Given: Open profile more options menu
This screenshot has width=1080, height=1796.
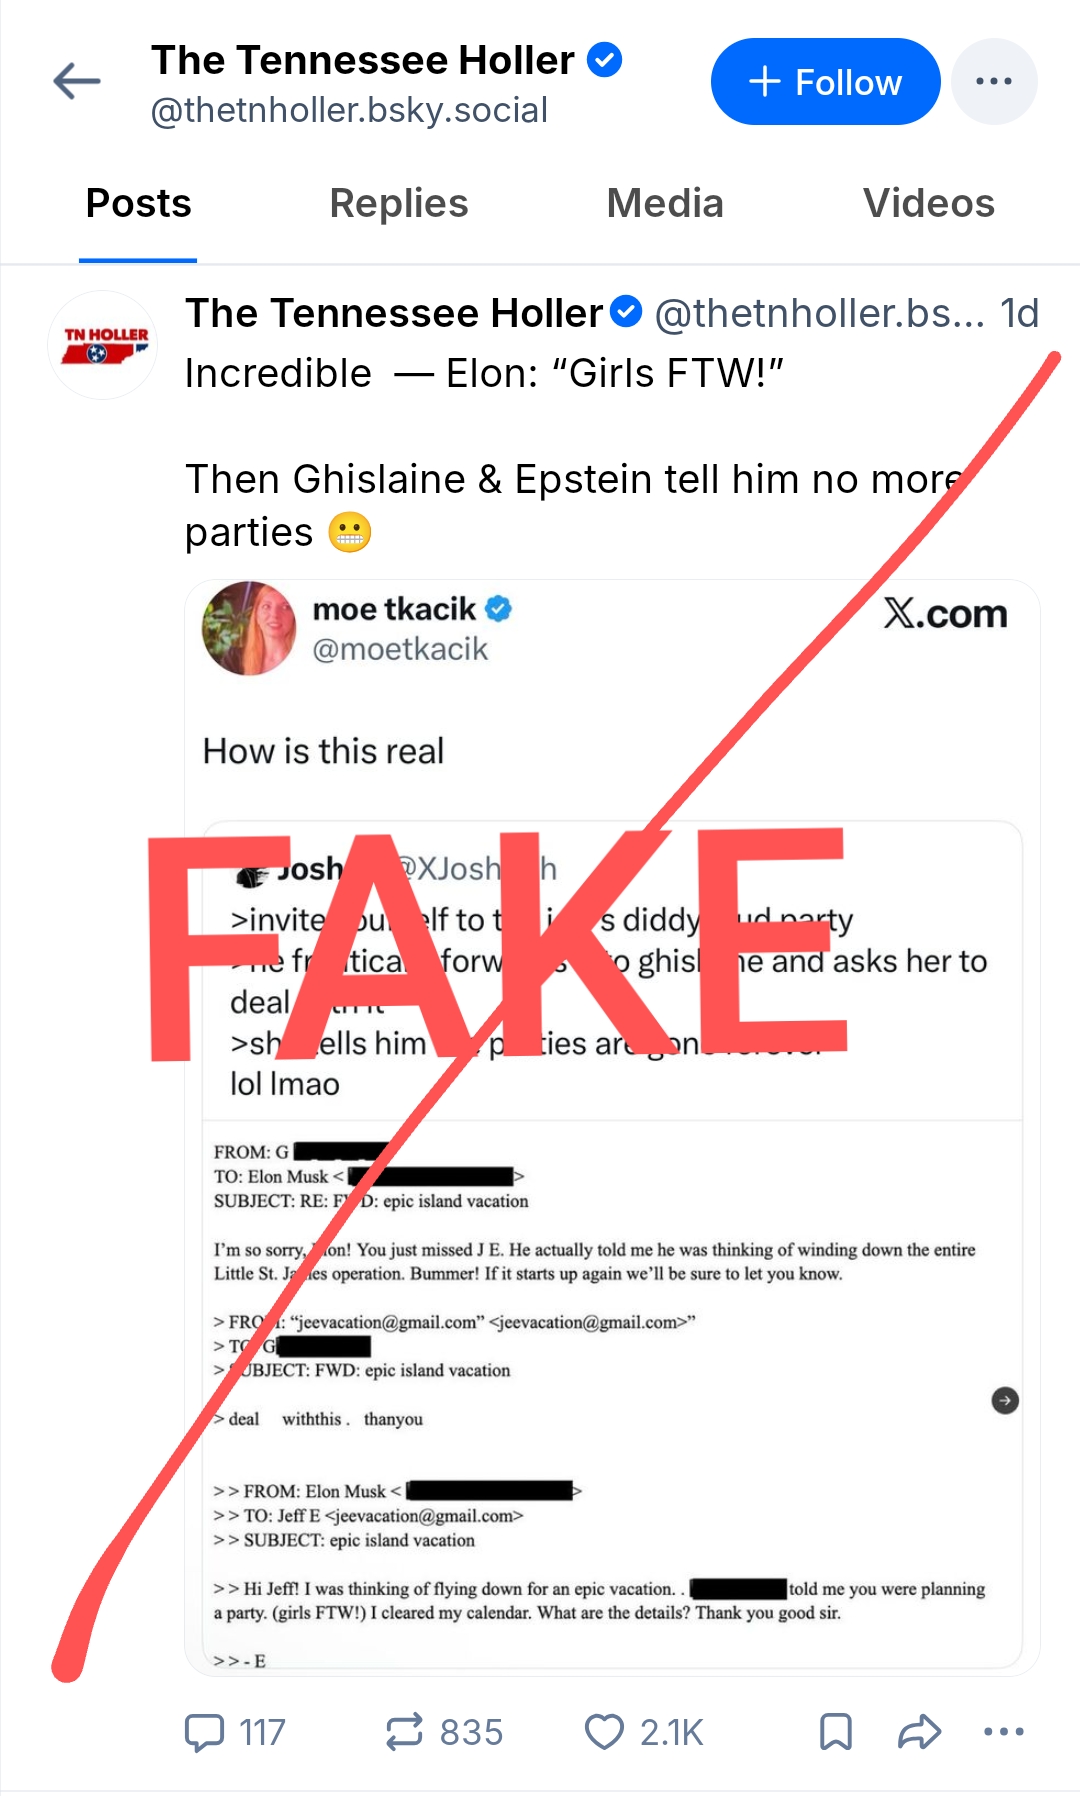Looking at the screenshot, I should tap(993, 82).
